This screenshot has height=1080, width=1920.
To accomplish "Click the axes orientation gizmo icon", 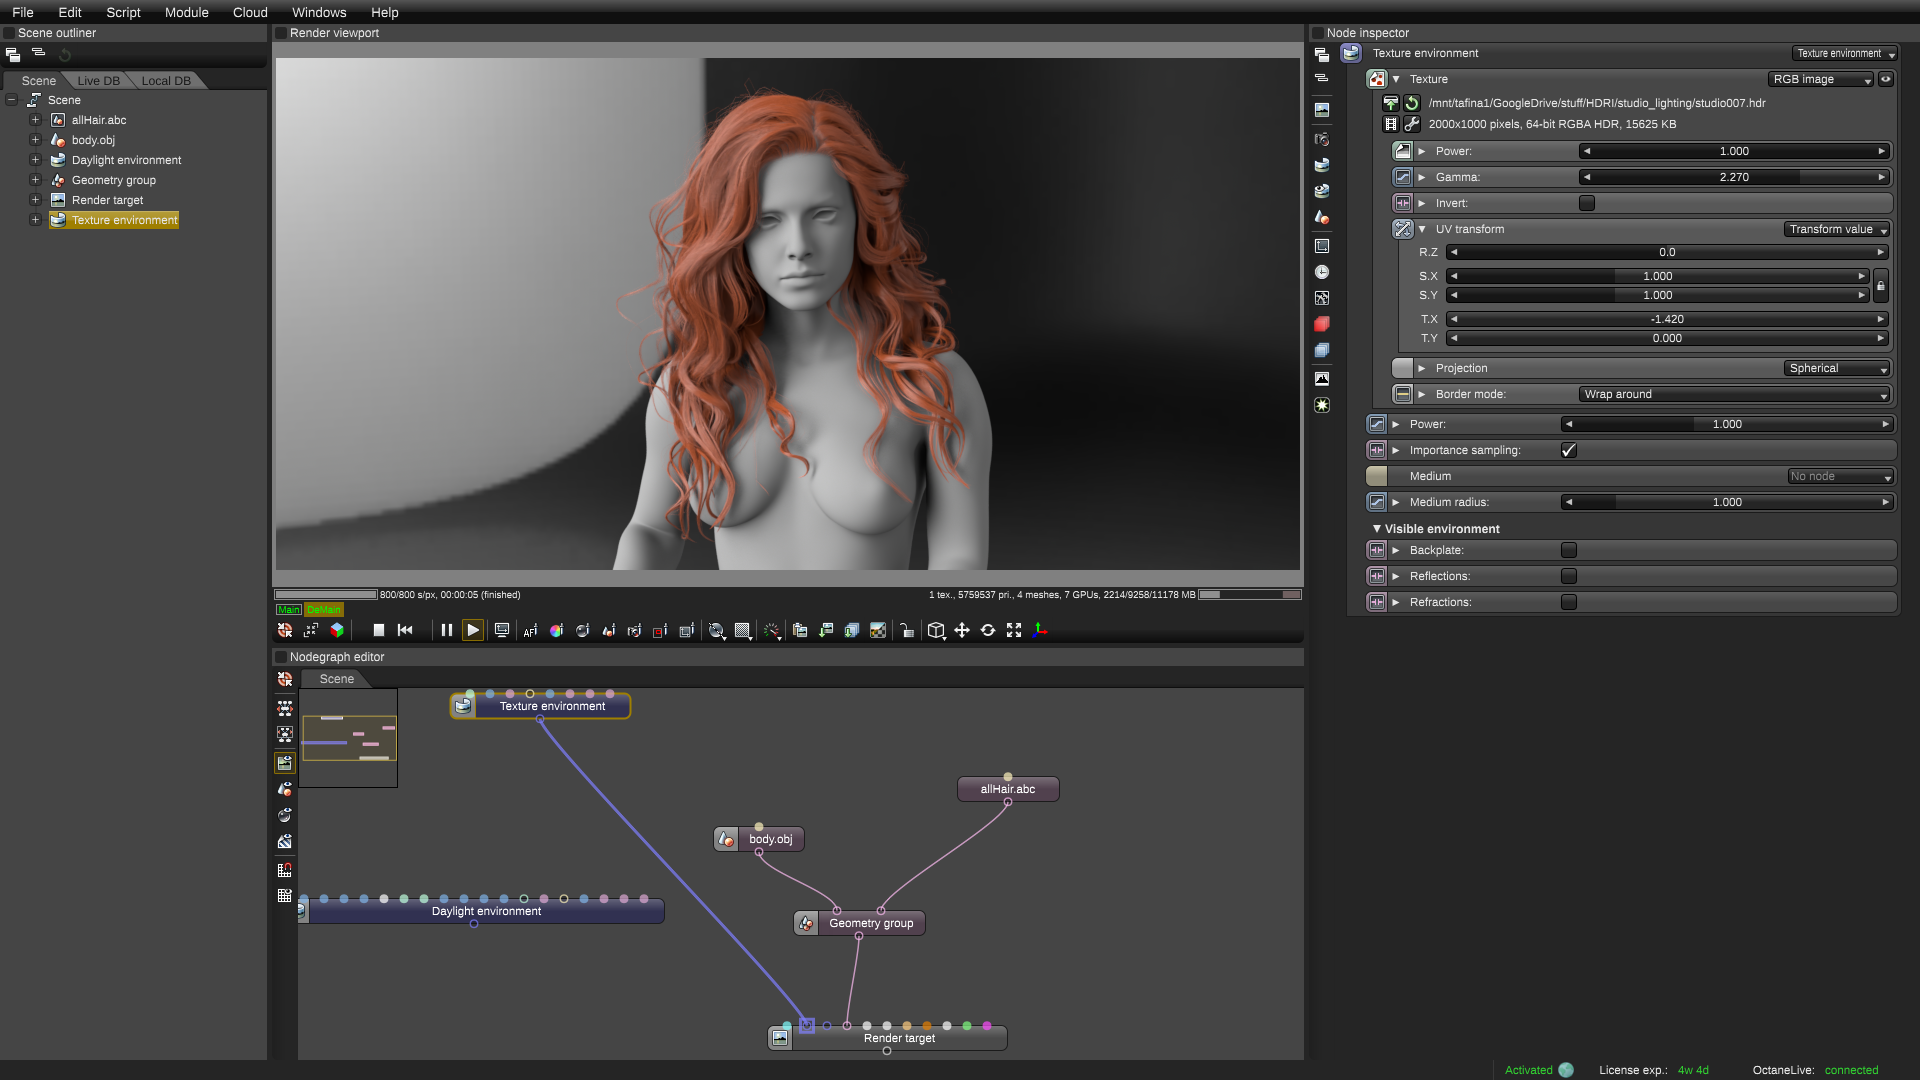I will click(x=1040, y=630).
